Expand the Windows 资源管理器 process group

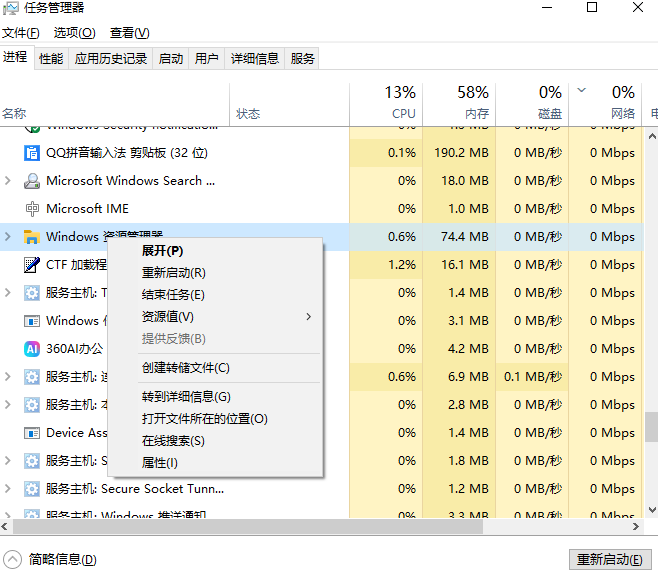click(x=8, y=237)
